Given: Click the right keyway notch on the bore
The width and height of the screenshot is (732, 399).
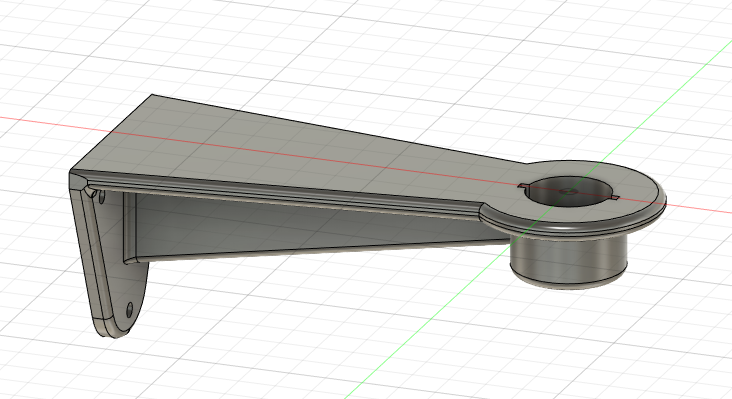Looking at the screenshot, I should pyautogui.click(x=615, y=198).
